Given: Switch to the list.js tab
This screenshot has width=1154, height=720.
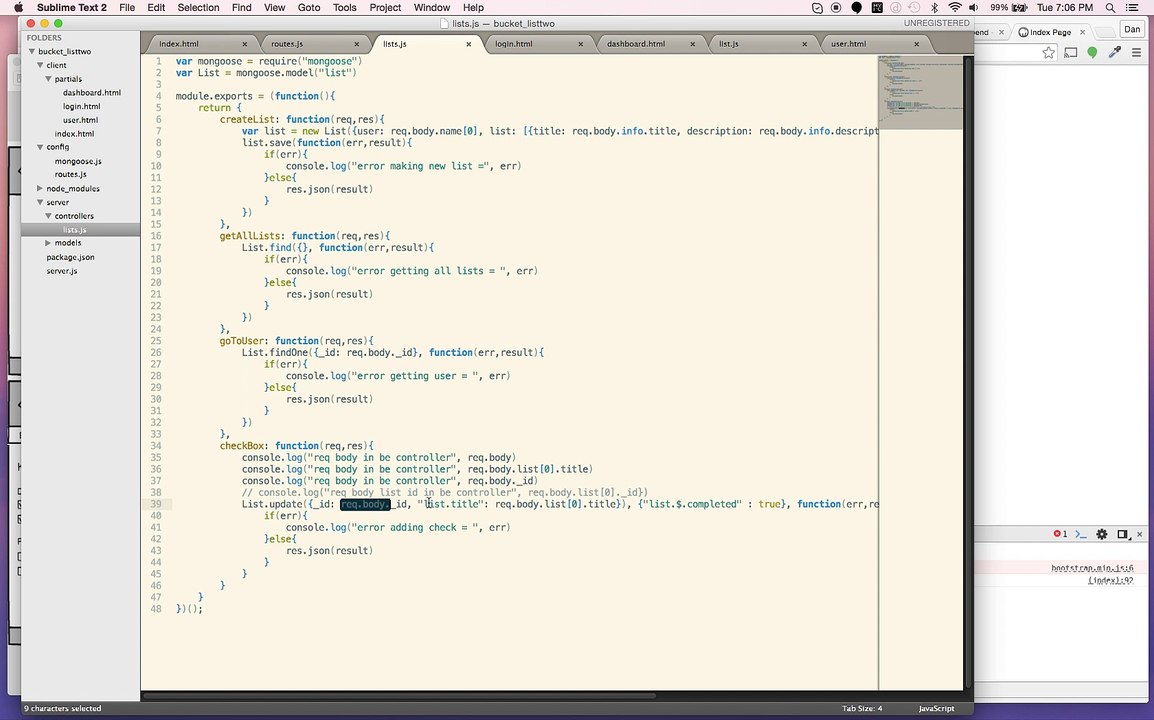Looking at the screenshot, I should [x=729, y=44].
